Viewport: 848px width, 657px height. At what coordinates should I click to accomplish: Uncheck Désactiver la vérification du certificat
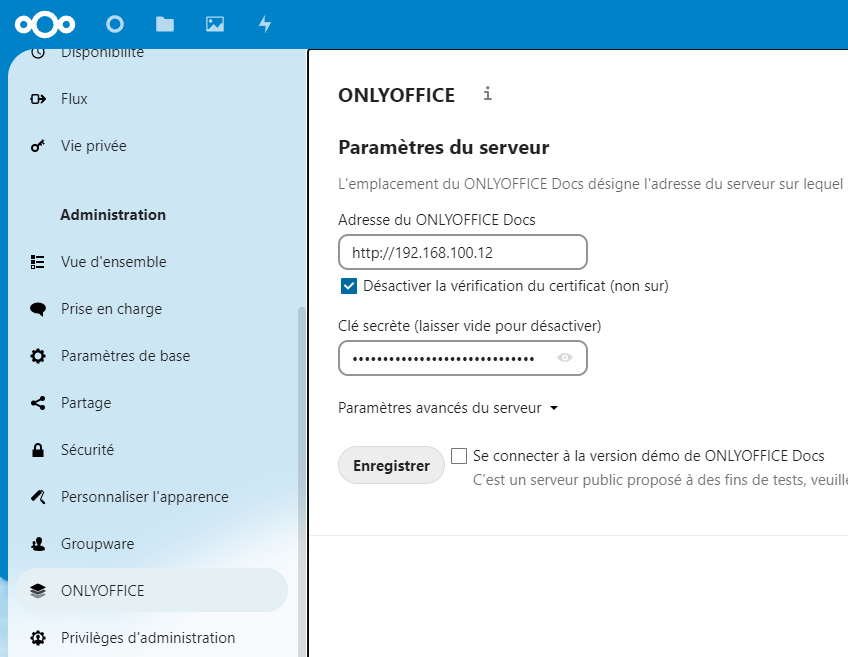349,286
